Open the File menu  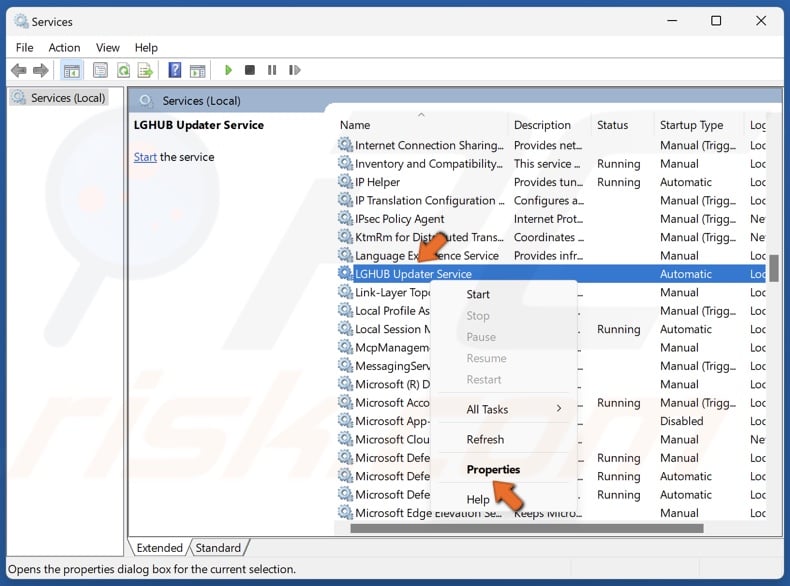pos(25,48)
